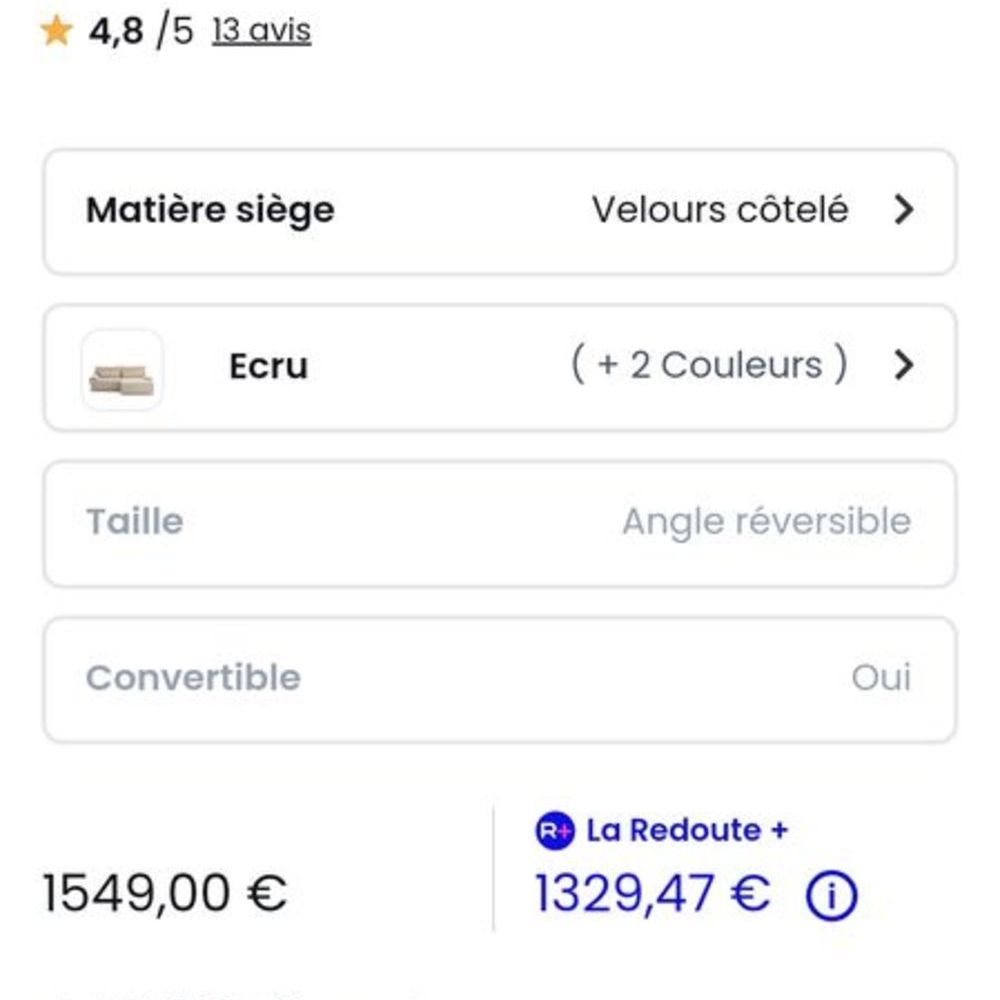
Task: Select the Angle réversible size value
Action: [767, 522]
